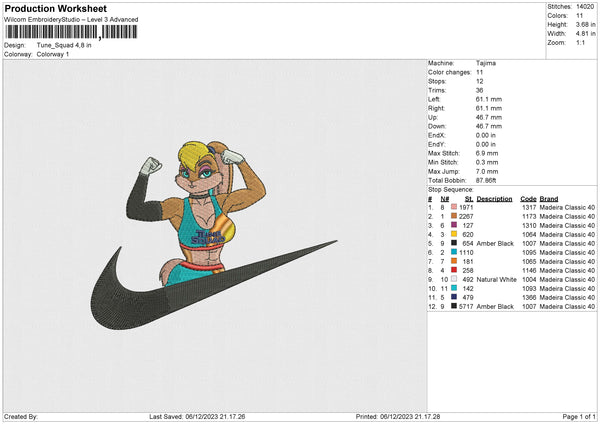Click the 'Stop Sequence:' heading

pyautogui.click(x=451, y=190)
